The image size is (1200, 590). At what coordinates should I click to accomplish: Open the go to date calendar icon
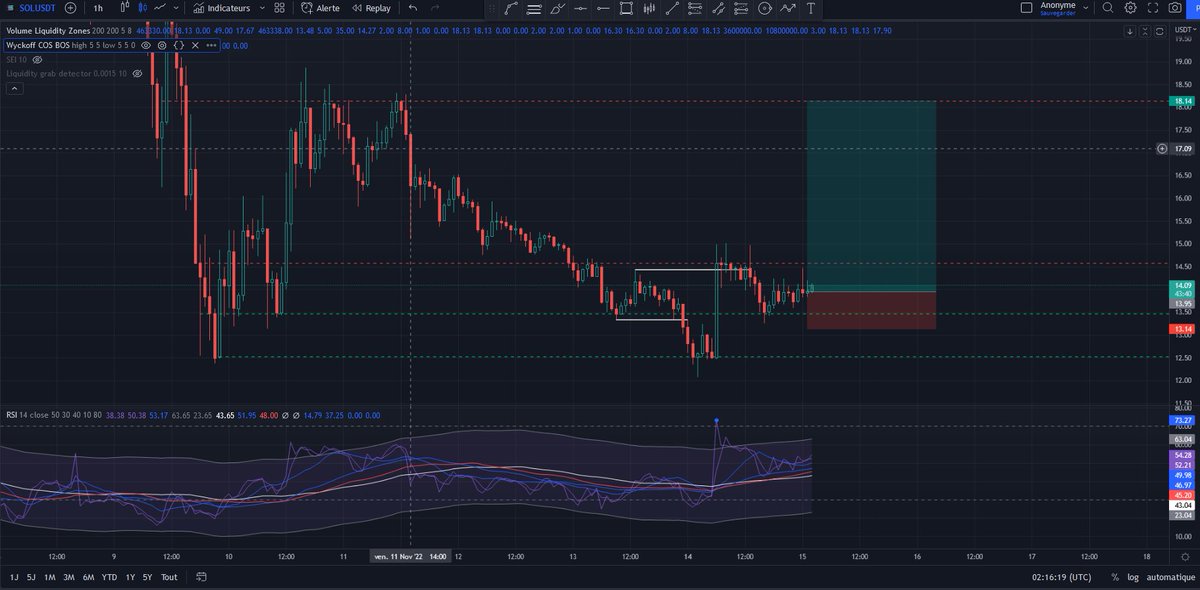point(202,577)
